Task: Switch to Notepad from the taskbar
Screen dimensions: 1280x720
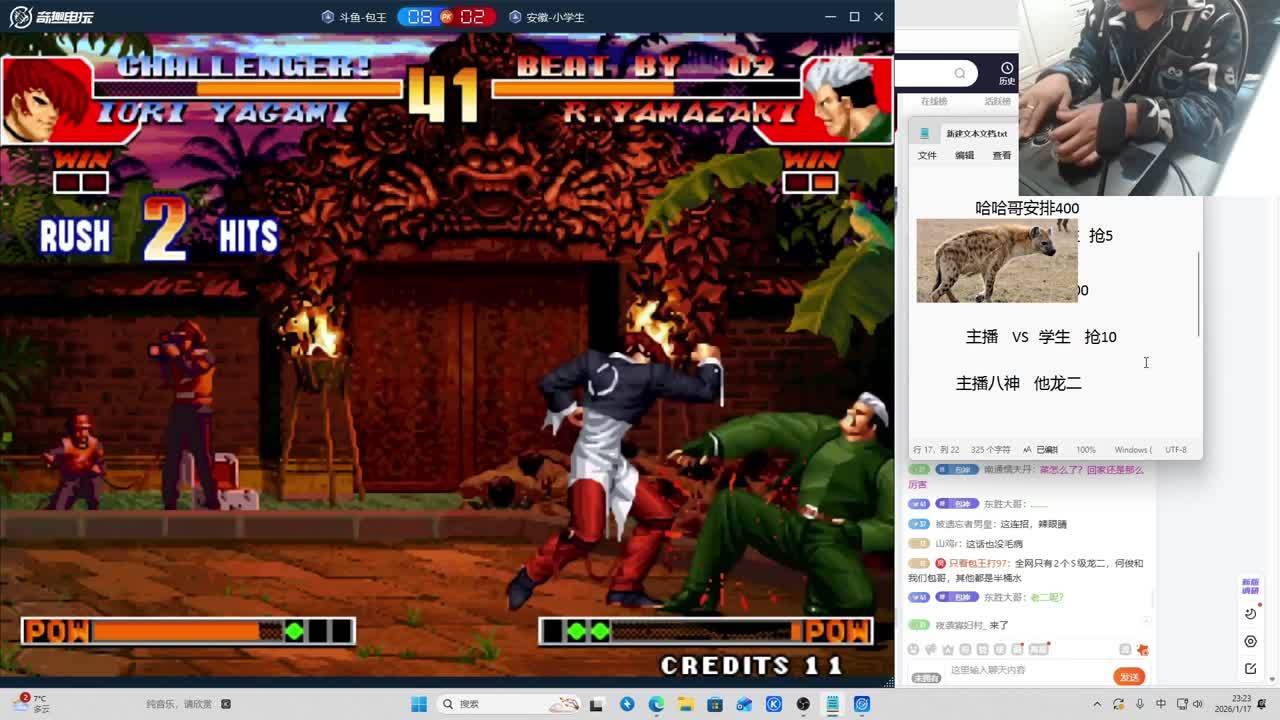Action: click(x=832, y=704)
